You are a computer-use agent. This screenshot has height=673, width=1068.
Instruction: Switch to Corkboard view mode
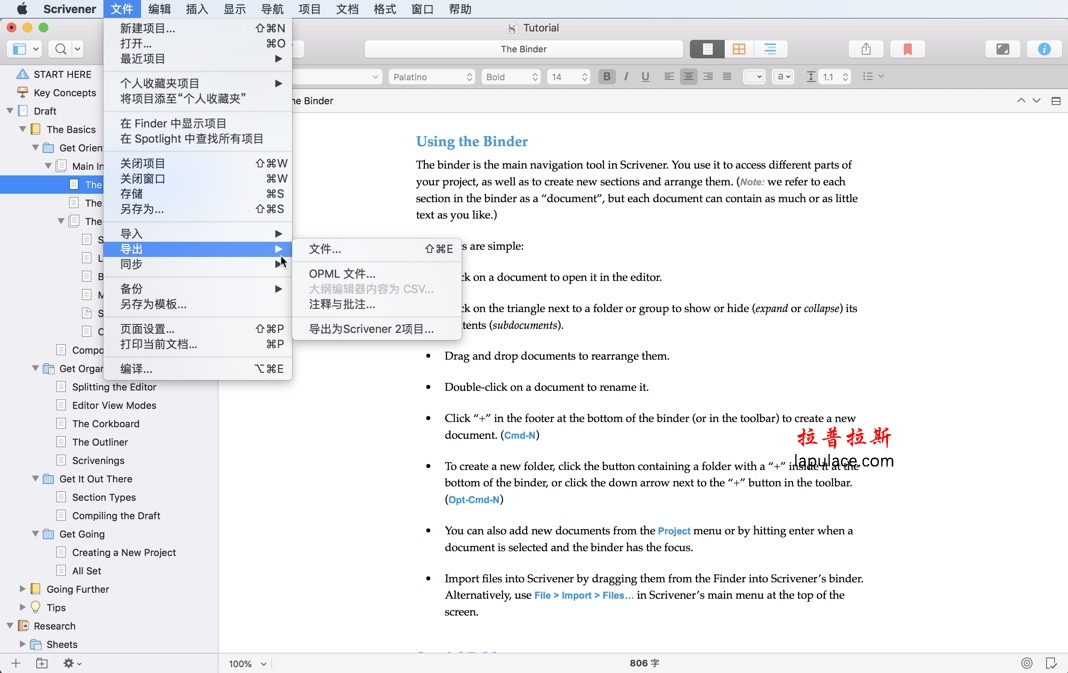[739, 49]
